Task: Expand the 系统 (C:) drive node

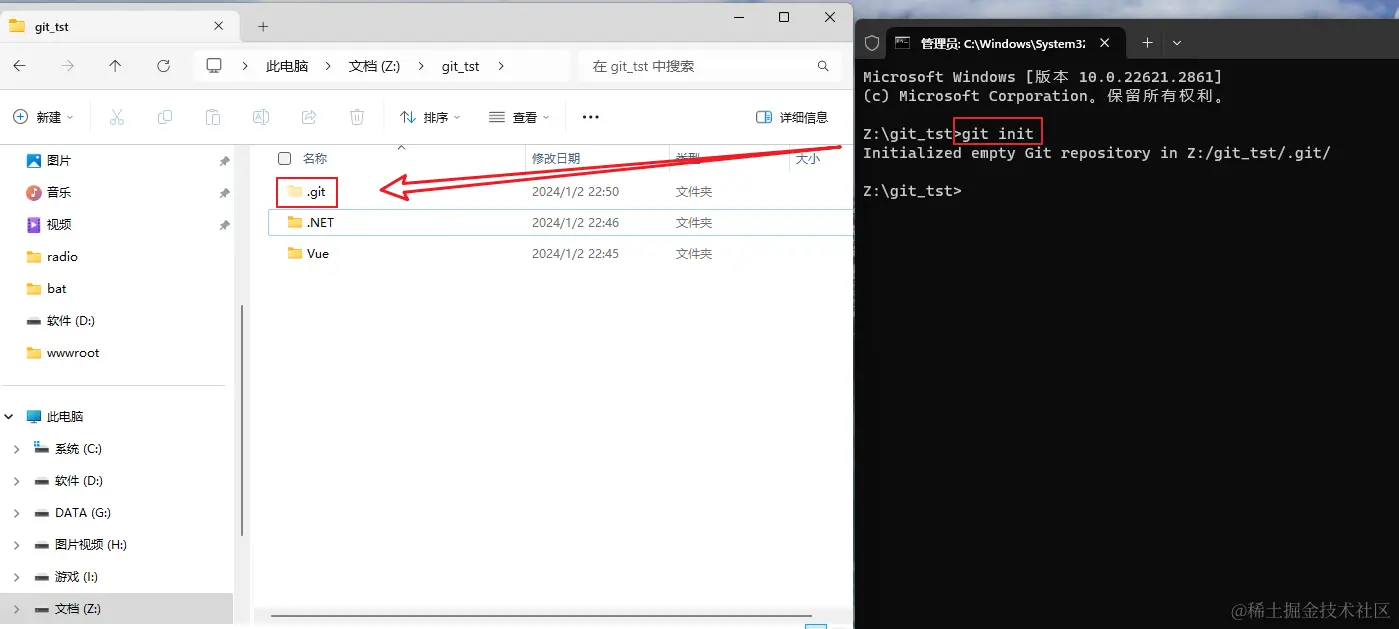Action: (x=16, y=449)
